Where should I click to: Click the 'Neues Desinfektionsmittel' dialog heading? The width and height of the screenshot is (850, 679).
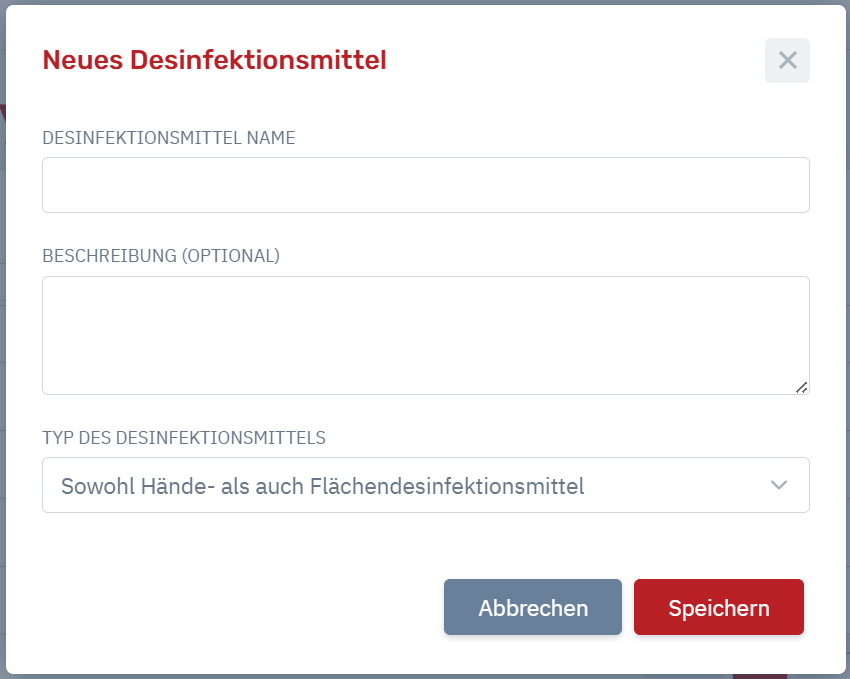[x=214, y=60]
